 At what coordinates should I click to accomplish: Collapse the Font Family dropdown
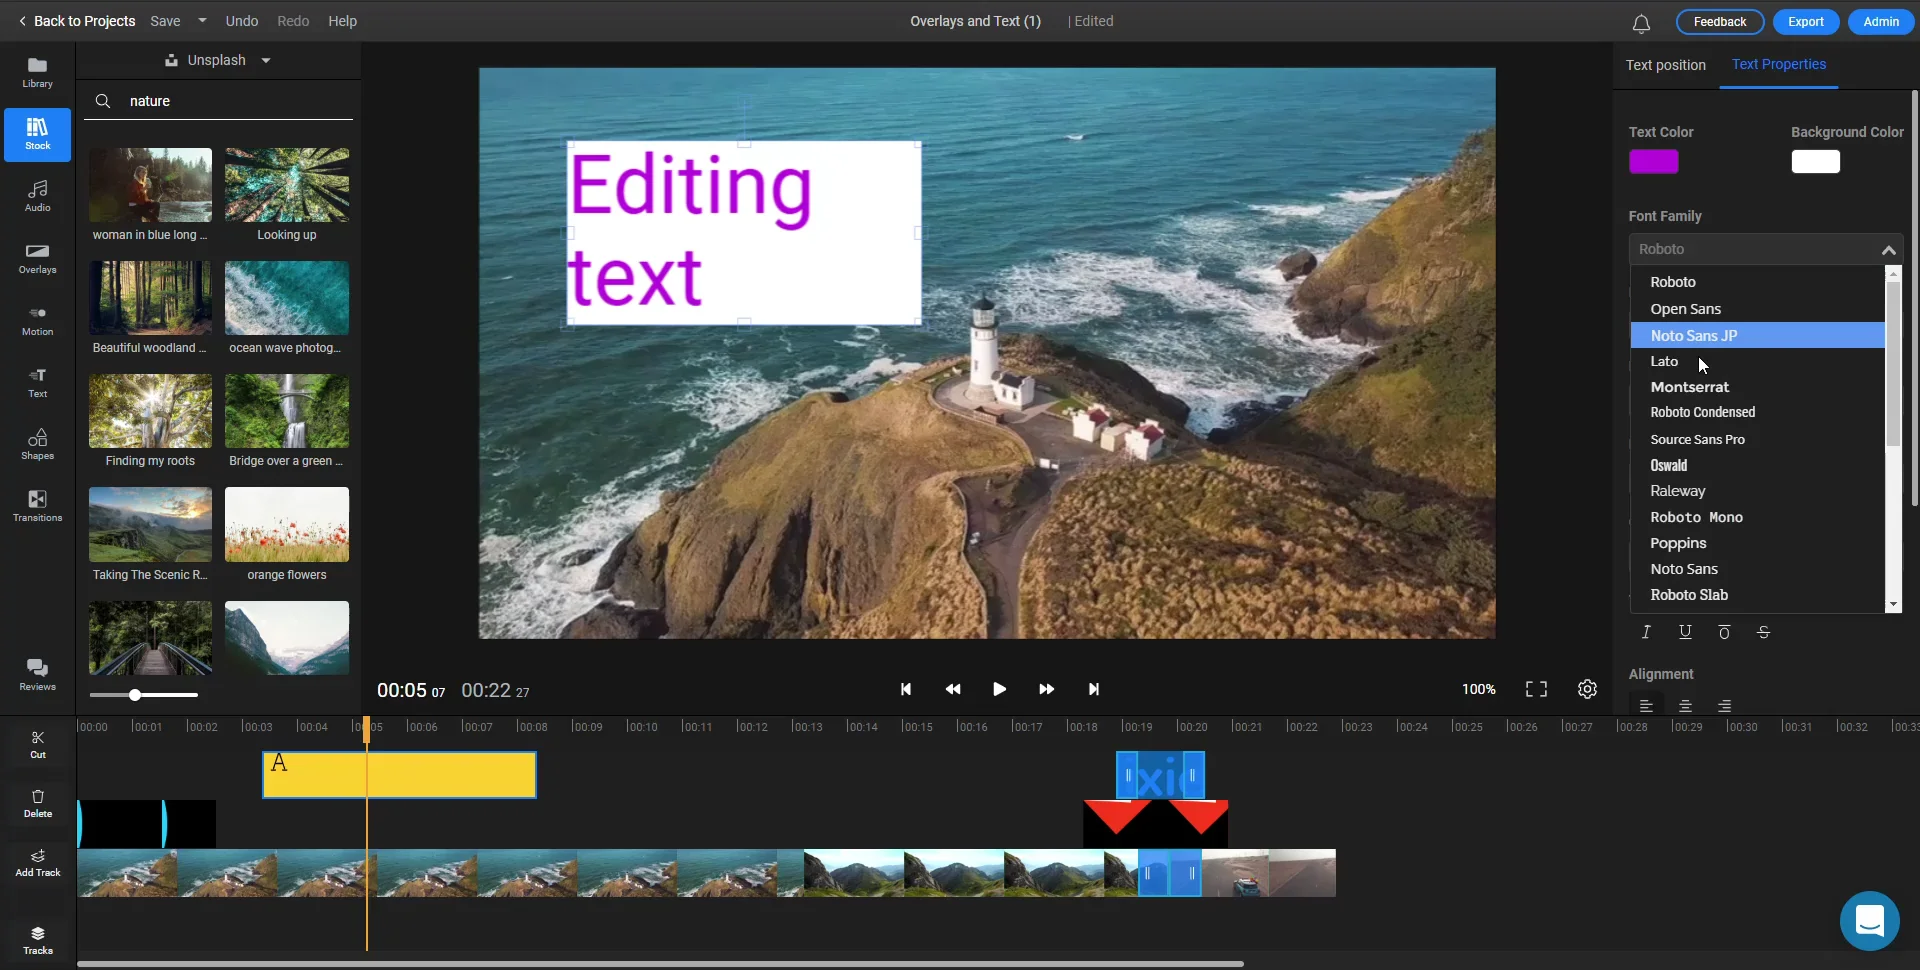pos(1888,249)
